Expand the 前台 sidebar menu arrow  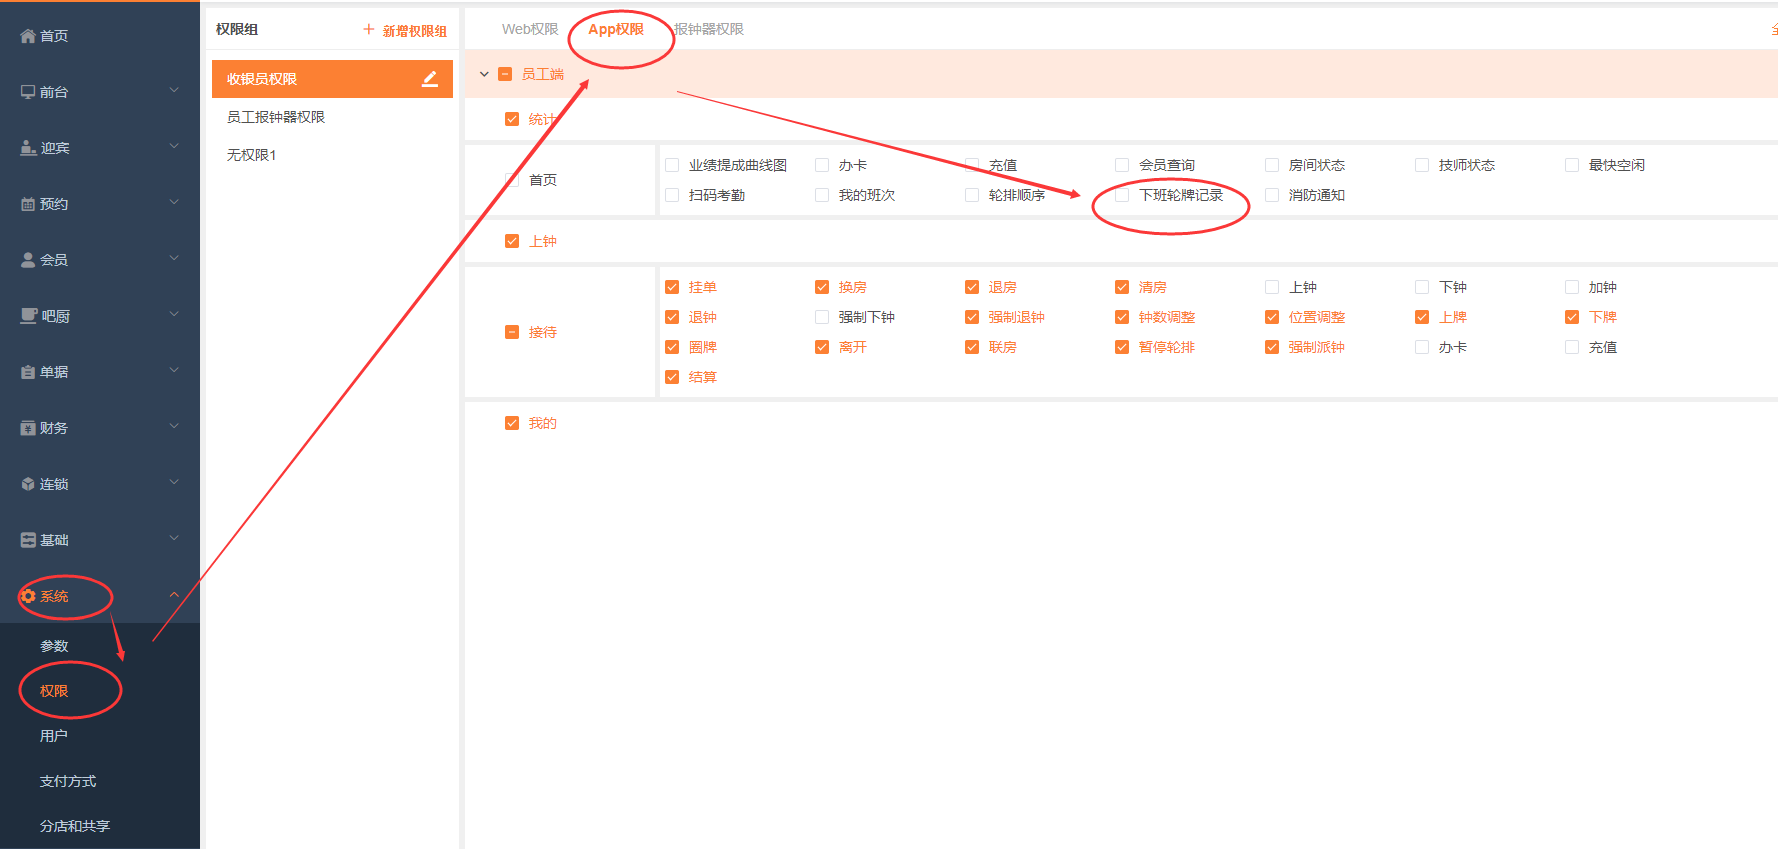[x=174, y=90]
